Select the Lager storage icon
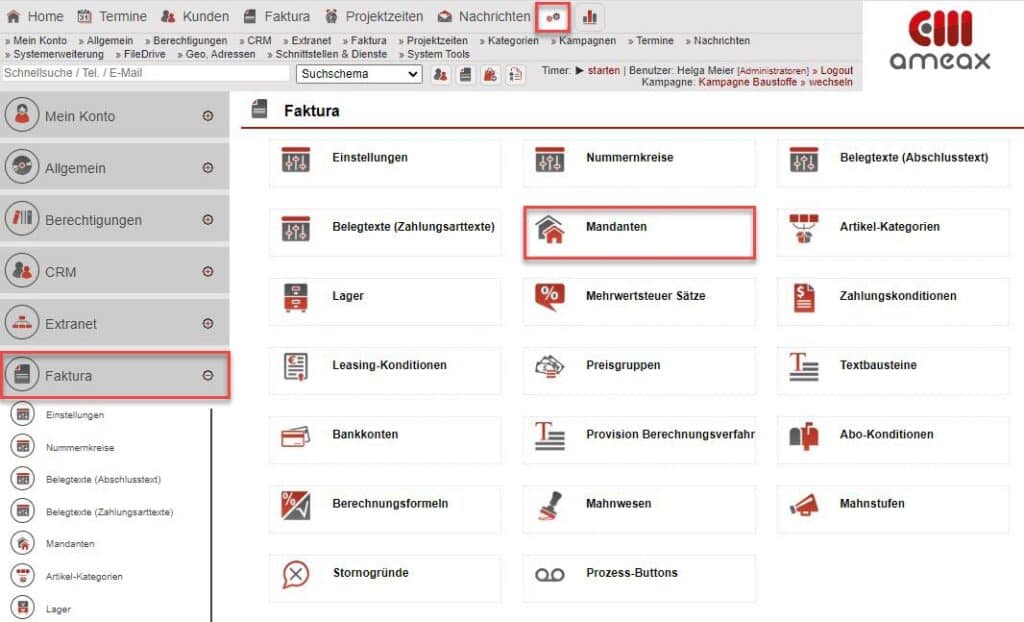 pos(296,297)
